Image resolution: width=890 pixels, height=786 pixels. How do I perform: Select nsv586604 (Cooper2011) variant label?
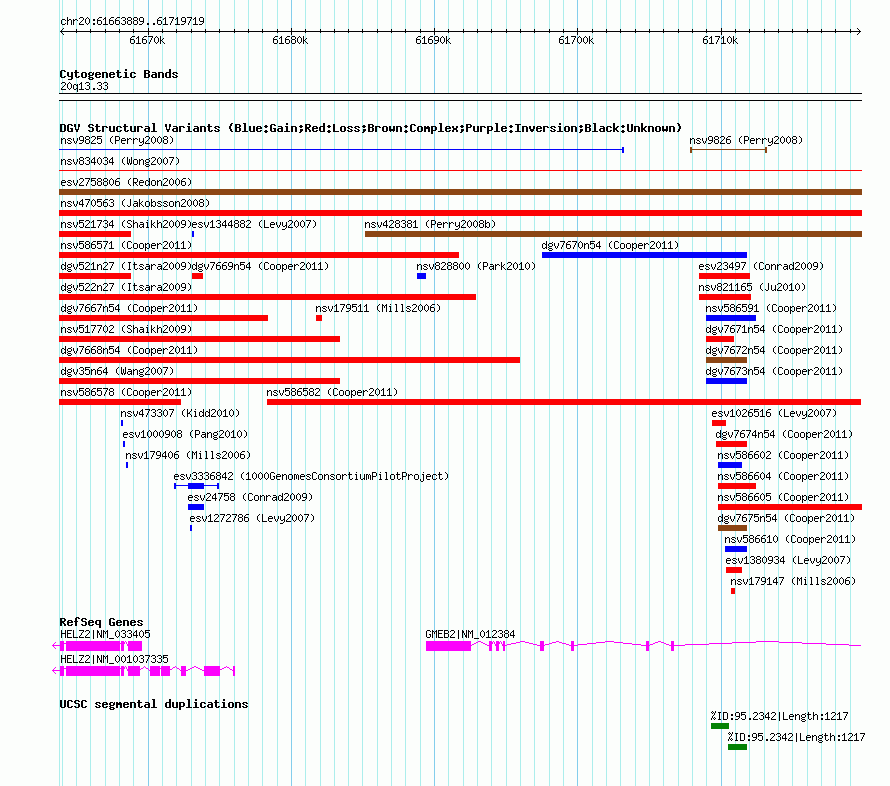tap(783, 476)
